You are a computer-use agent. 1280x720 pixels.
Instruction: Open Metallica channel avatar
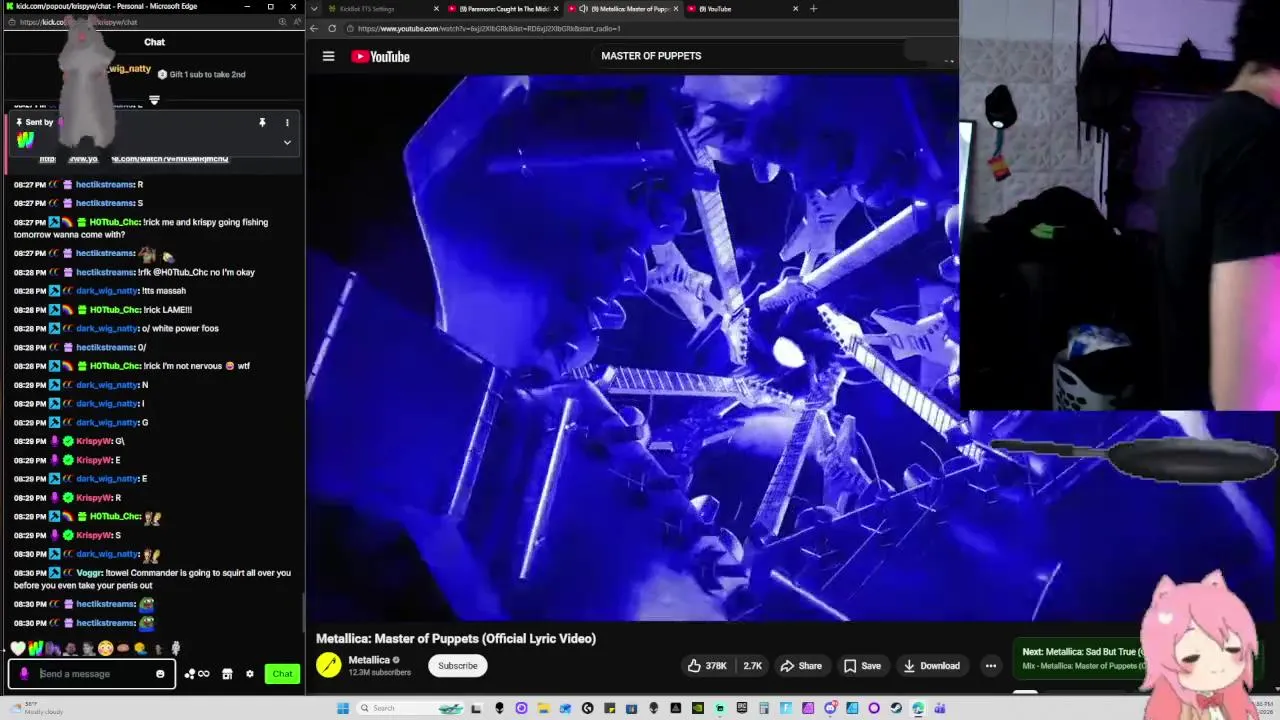(x=328, y=665)
